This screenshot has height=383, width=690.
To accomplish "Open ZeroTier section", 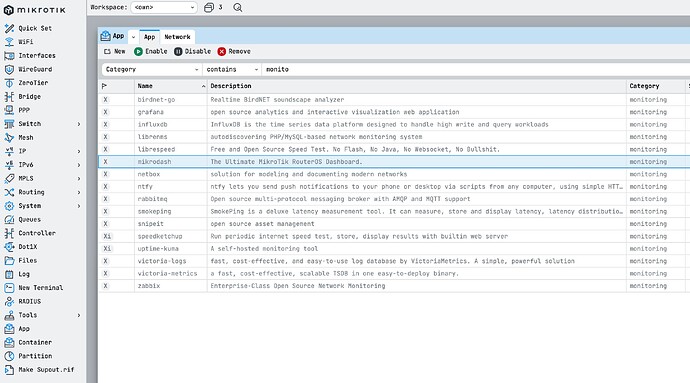I will point(33,83).
